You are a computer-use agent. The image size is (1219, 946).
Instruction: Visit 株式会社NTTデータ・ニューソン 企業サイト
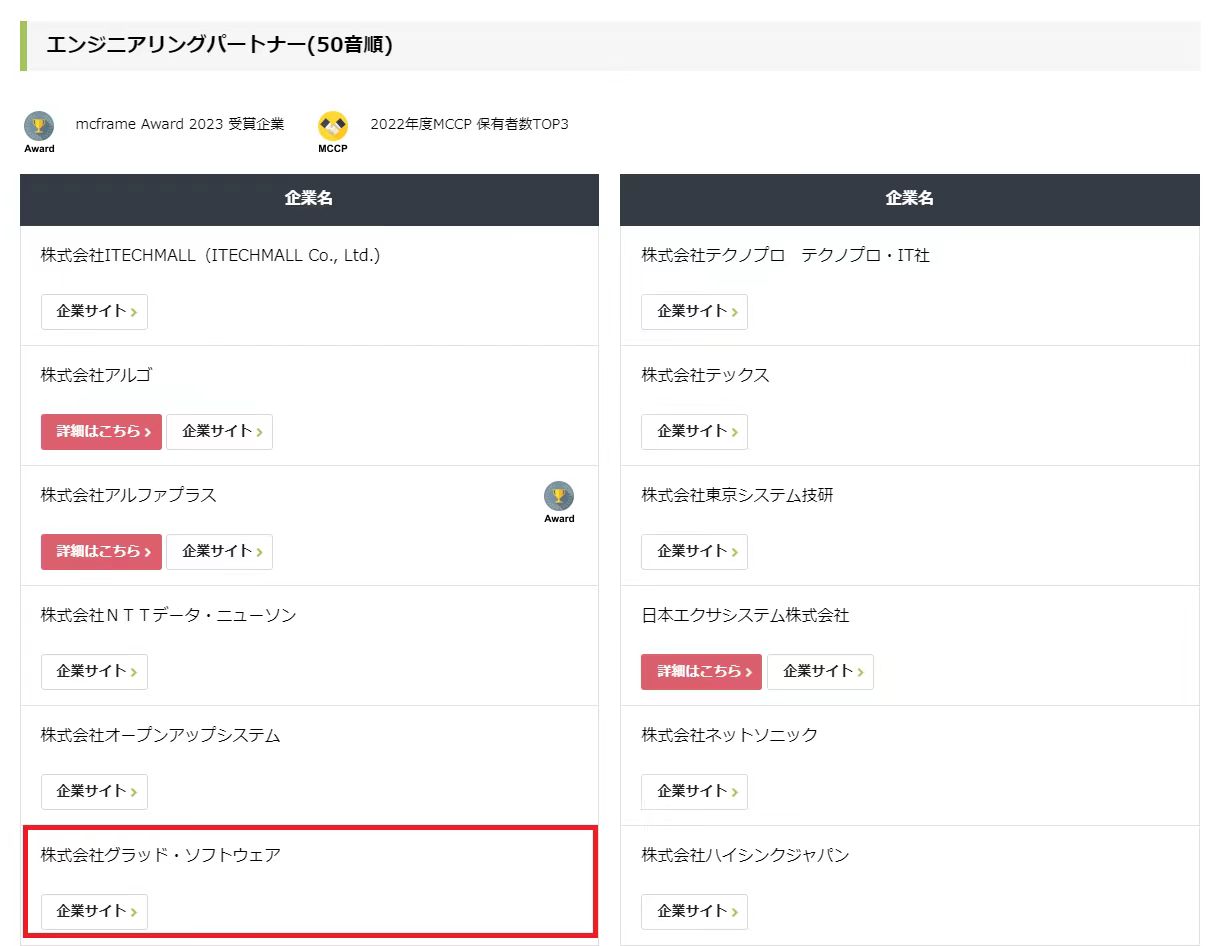[94, 672]
